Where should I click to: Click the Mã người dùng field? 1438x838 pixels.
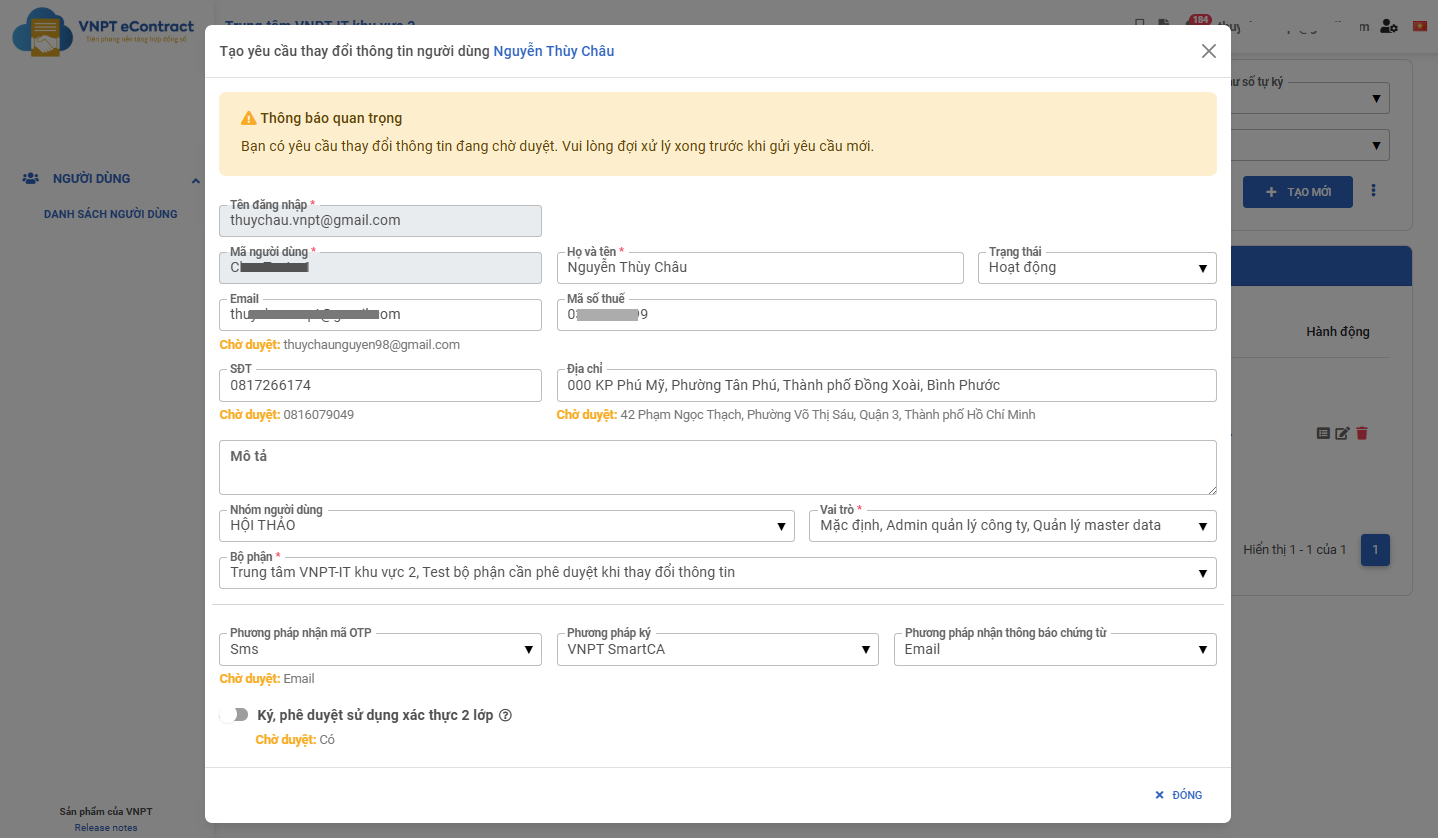pyautogui.click(x=380, y=268)
